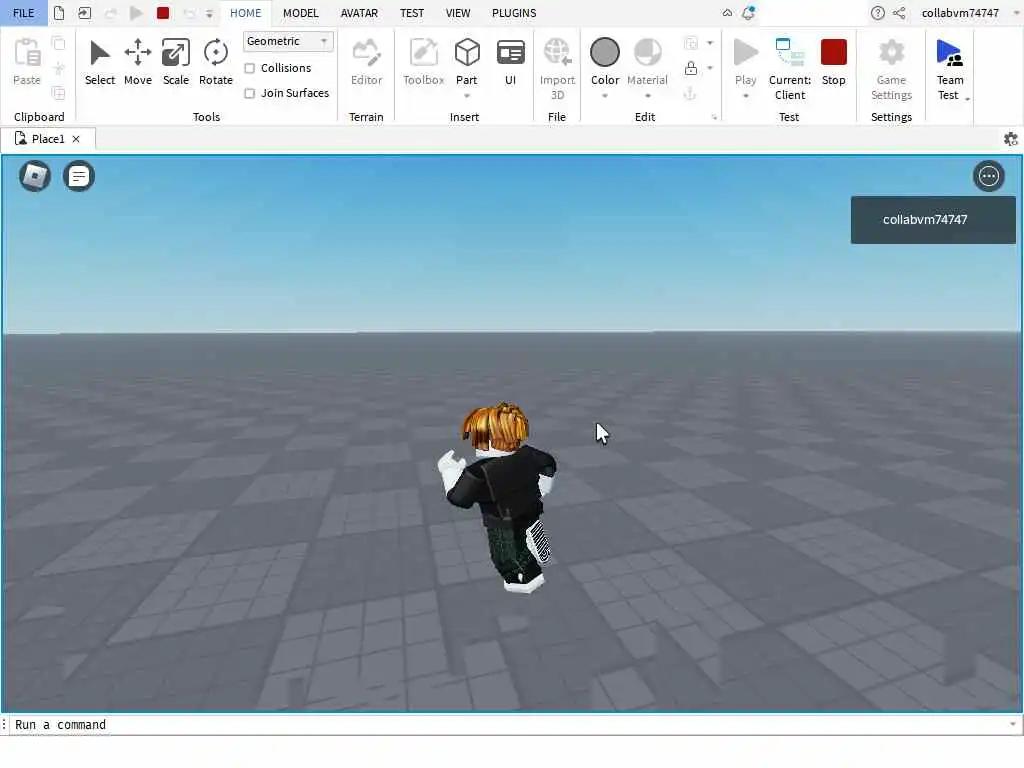Click the share icon near username

pos(899,12)
